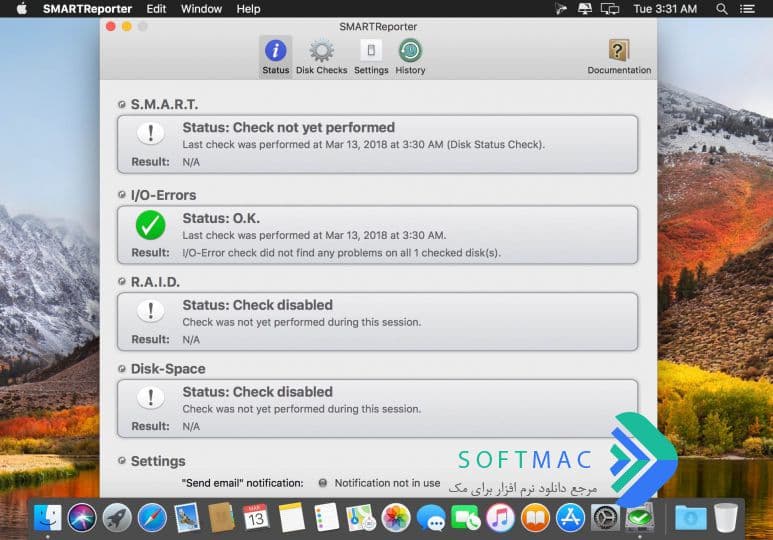This screenshot has height=540, width=773.
Task: Collapse the I/O-Errors section disclosure
Action: (x=122, y=195)
